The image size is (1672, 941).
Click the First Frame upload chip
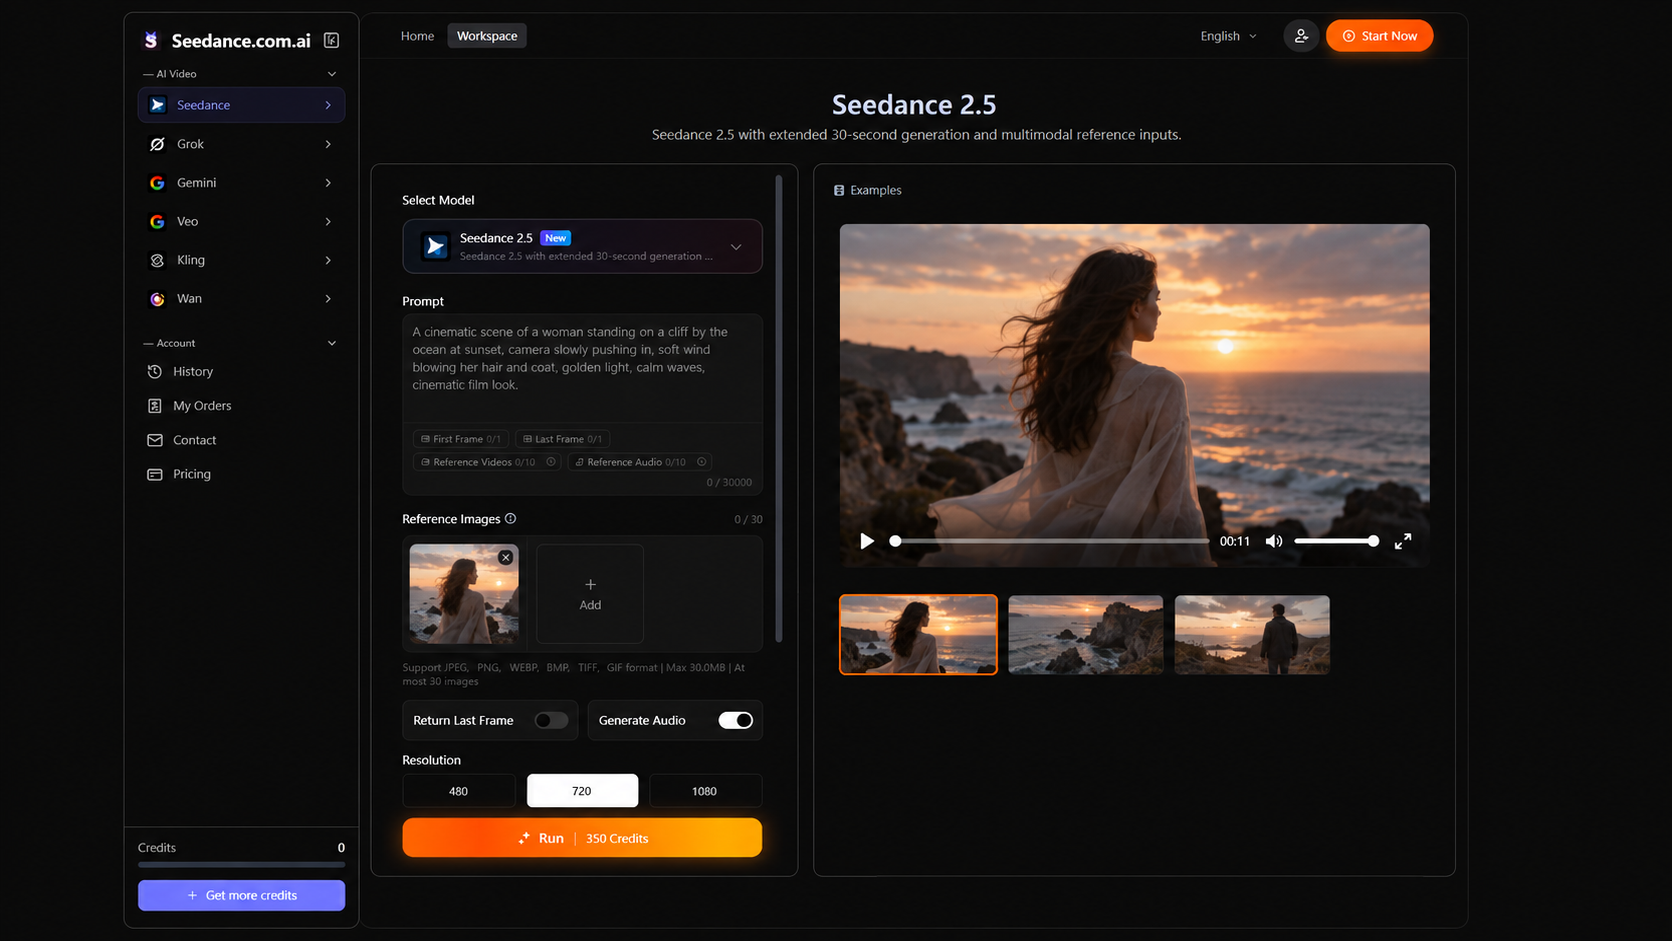tap(461, 439)
